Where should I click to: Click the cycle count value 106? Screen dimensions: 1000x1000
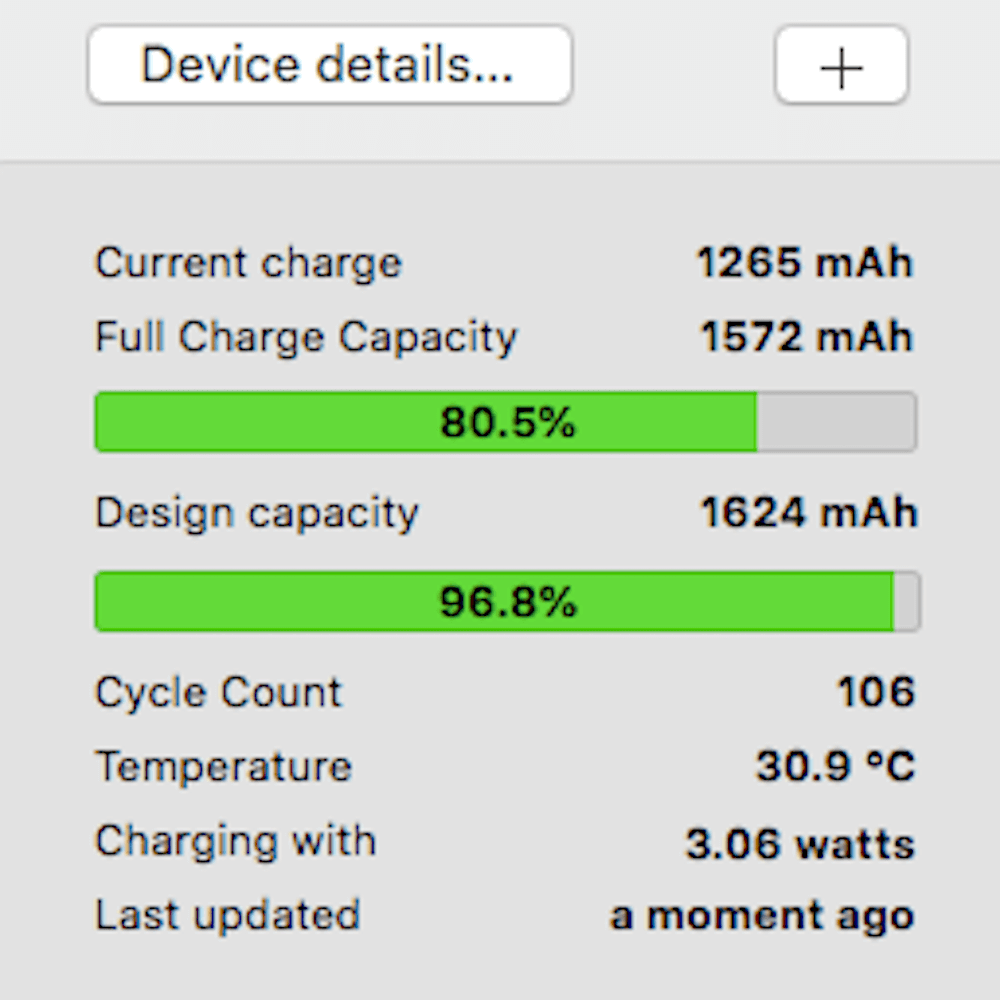876,692
